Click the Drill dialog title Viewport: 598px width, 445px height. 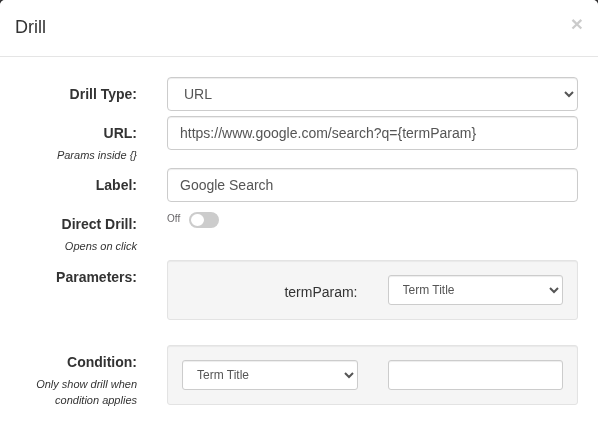[x=31, y=27]
